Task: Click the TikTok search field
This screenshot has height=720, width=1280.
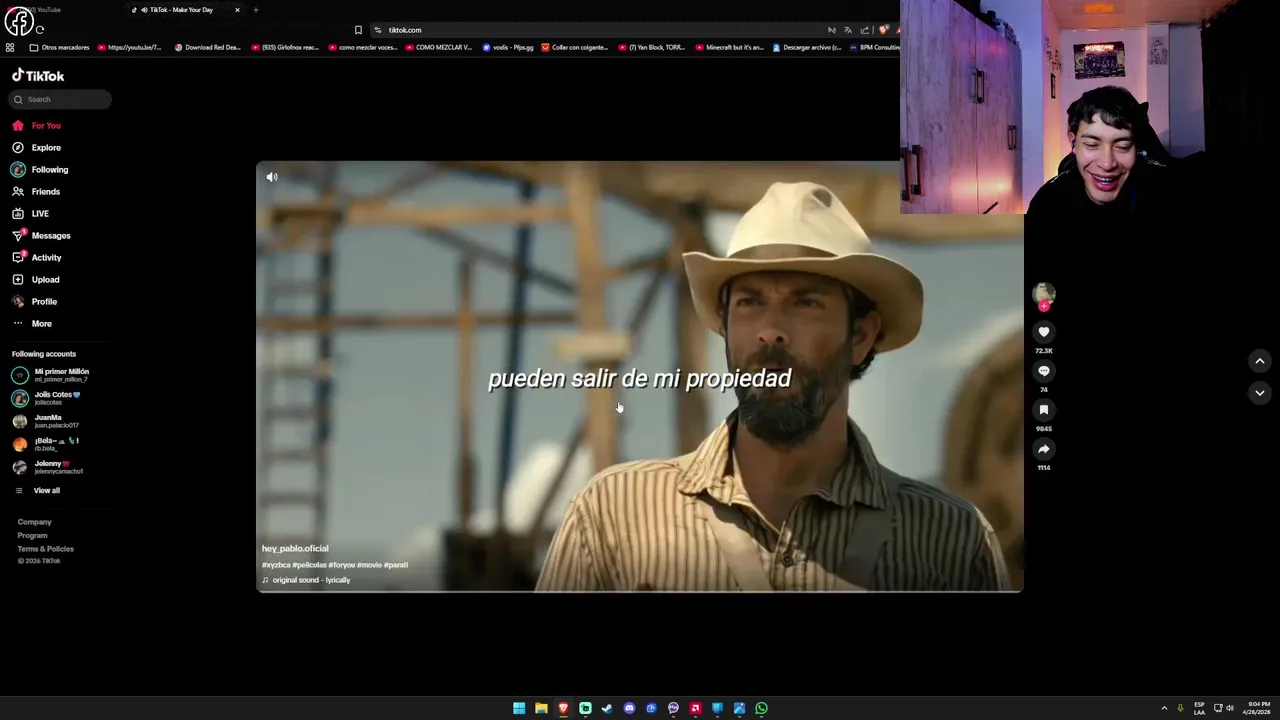Action: 59,99
